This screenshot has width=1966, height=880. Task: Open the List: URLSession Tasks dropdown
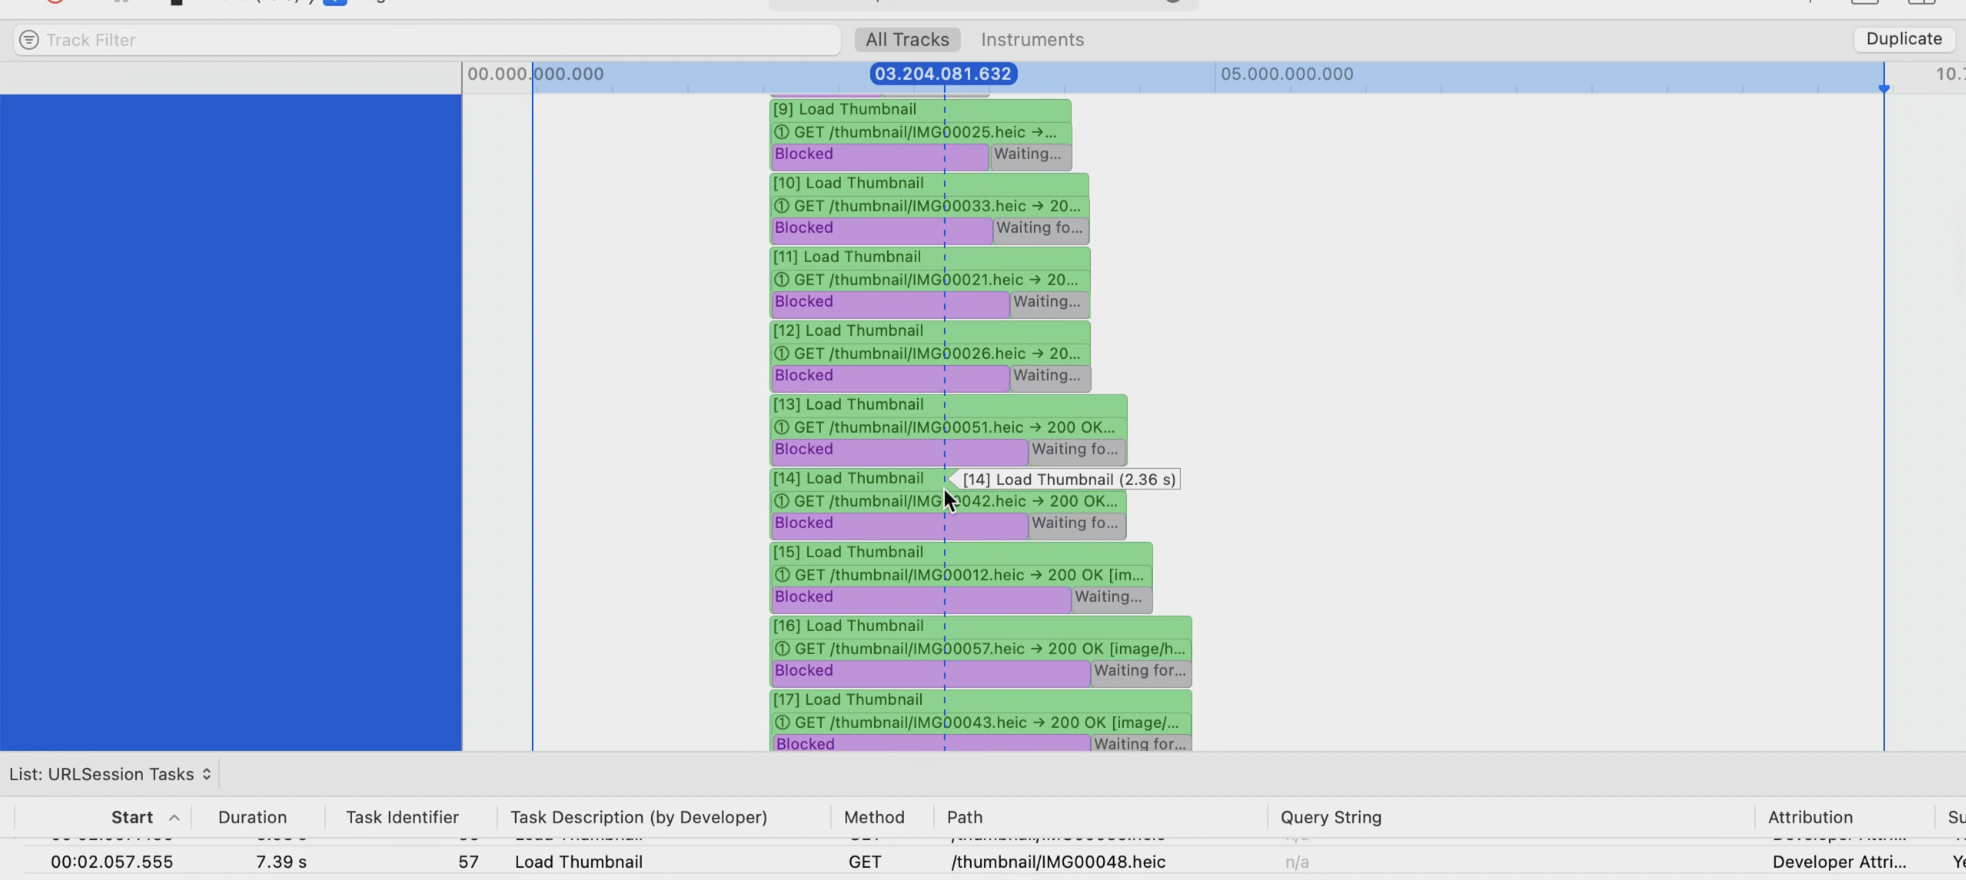click(110, 774)
